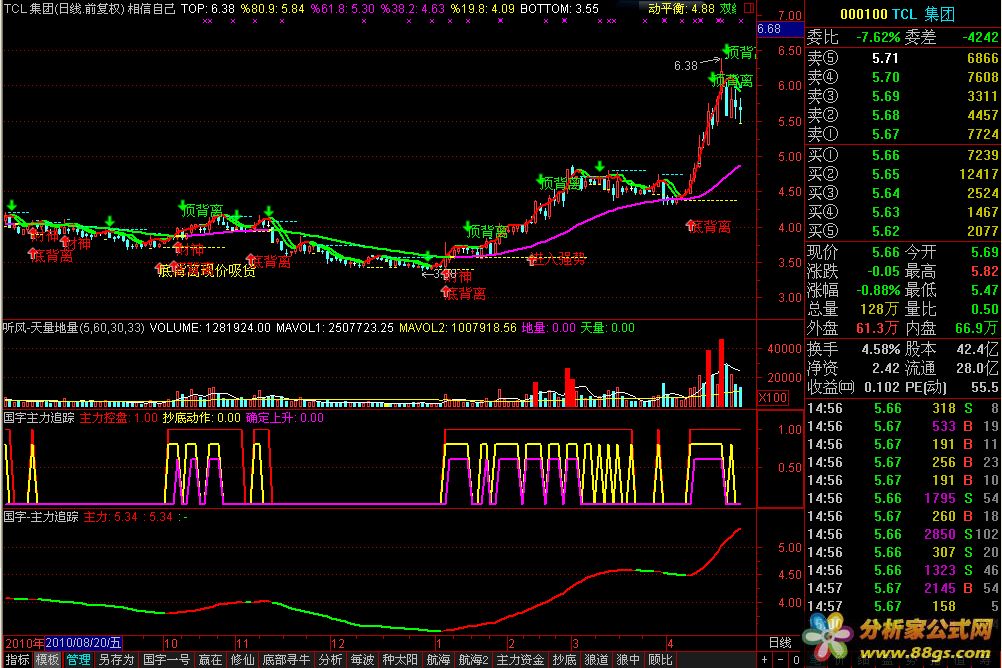
Task: Click the 卖⑤ order row at 5.71
Action: pos(902,58)
